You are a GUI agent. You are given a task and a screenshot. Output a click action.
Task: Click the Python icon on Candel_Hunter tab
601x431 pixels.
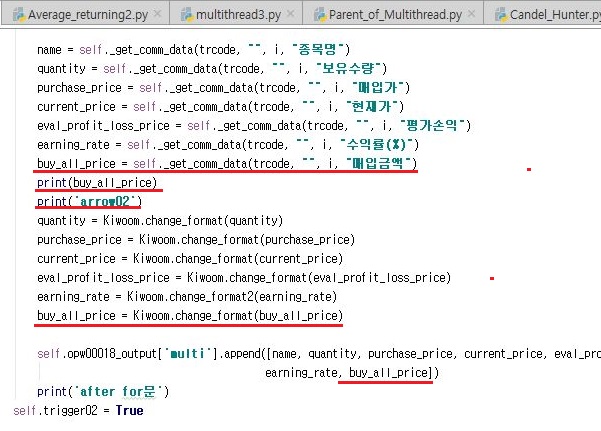(501, 15)
